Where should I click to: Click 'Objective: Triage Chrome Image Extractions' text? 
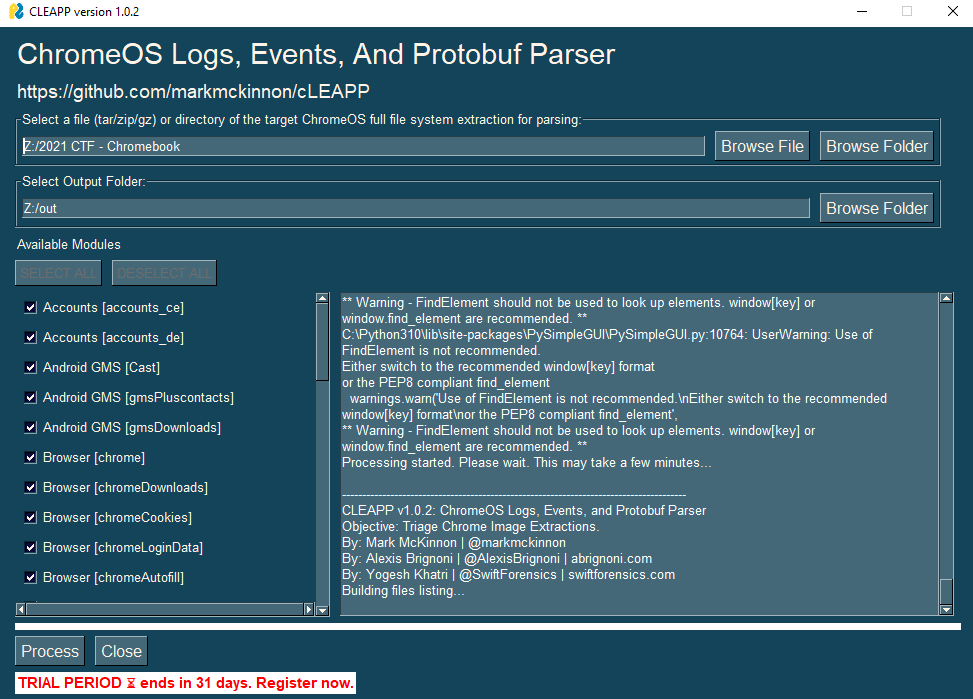470,526
